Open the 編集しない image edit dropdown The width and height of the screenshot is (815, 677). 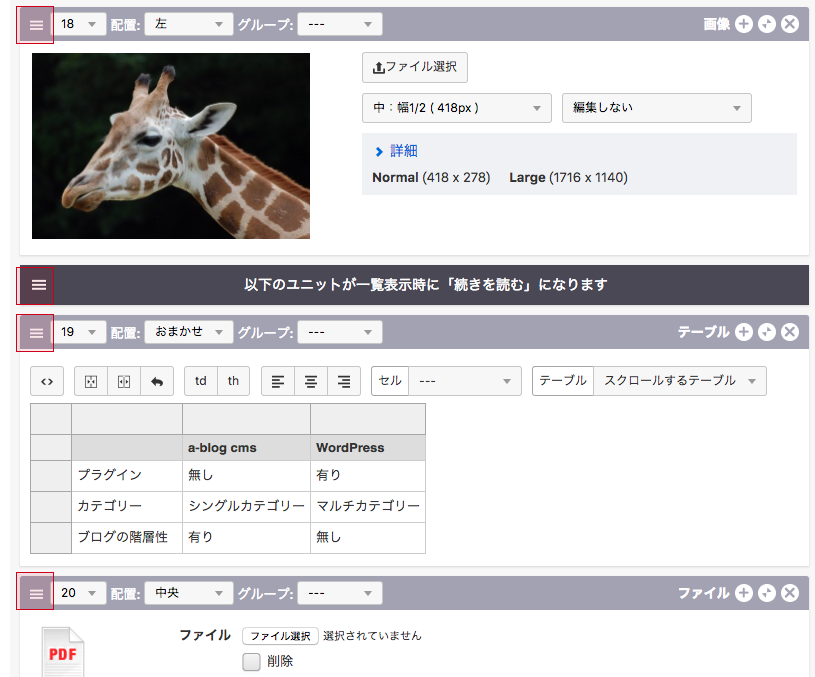(x=656, y=108)
